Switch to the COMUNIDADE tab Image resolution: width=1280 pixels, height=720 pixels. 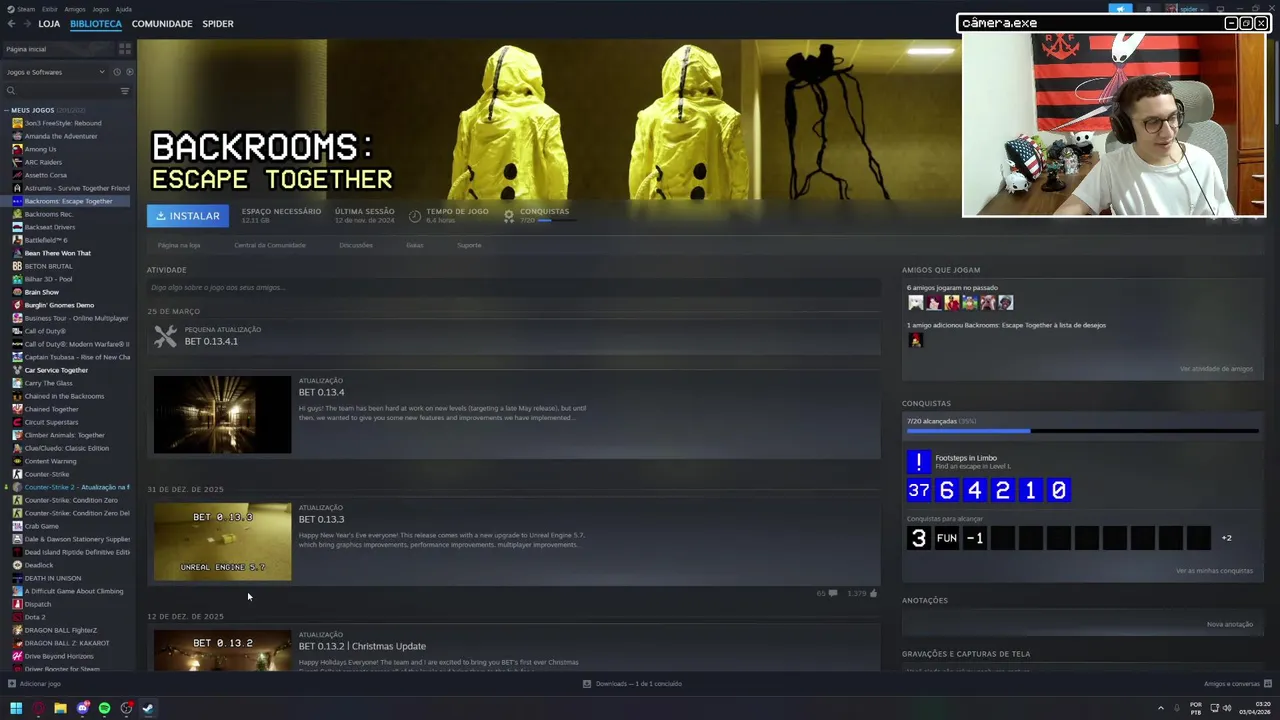pyautogui.click(x=162, y=24)
